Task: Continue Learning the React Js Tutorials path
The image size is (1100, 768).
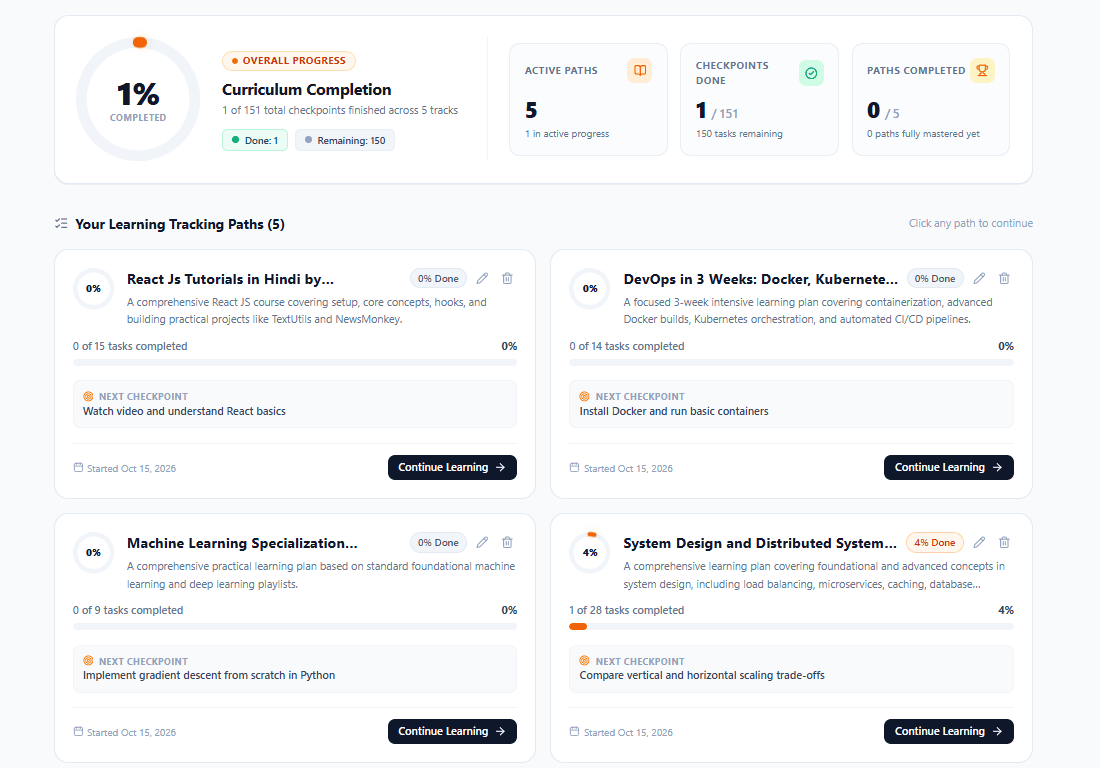Action: [x=452, y=467]
